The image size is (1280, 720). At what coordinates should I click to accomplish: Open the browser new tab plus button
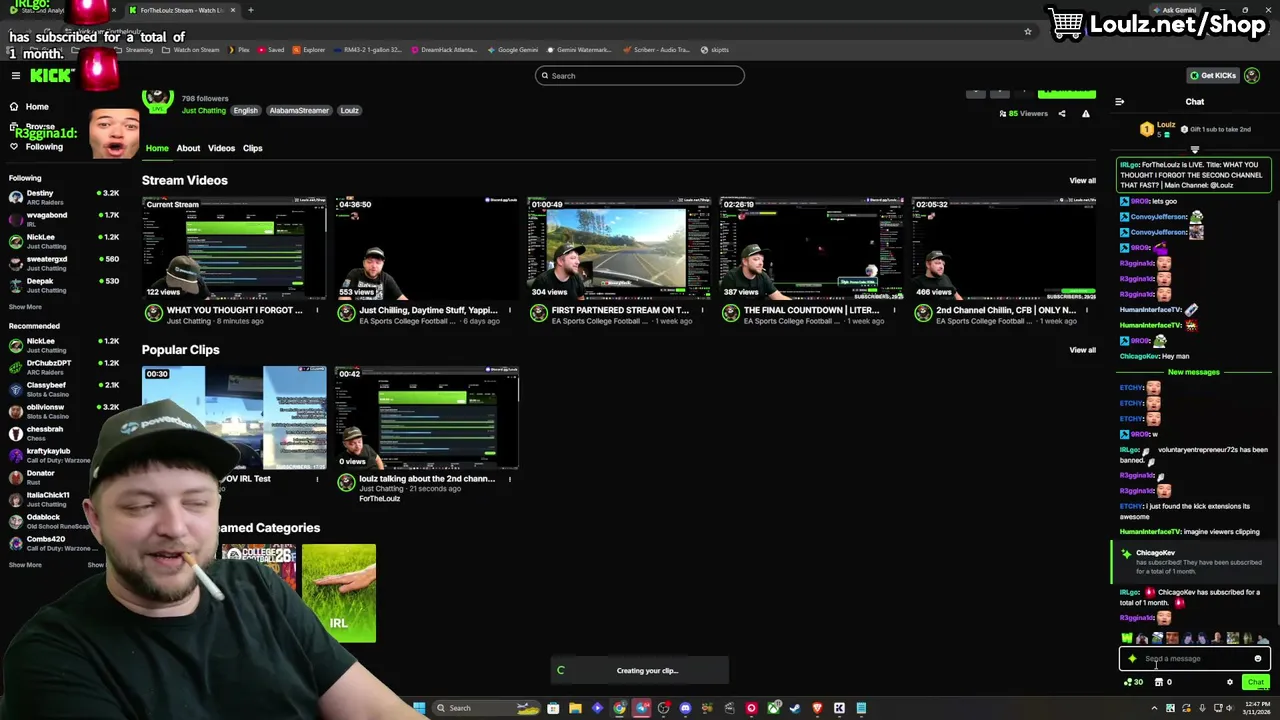pyautogui.click(x=251, y=10)
